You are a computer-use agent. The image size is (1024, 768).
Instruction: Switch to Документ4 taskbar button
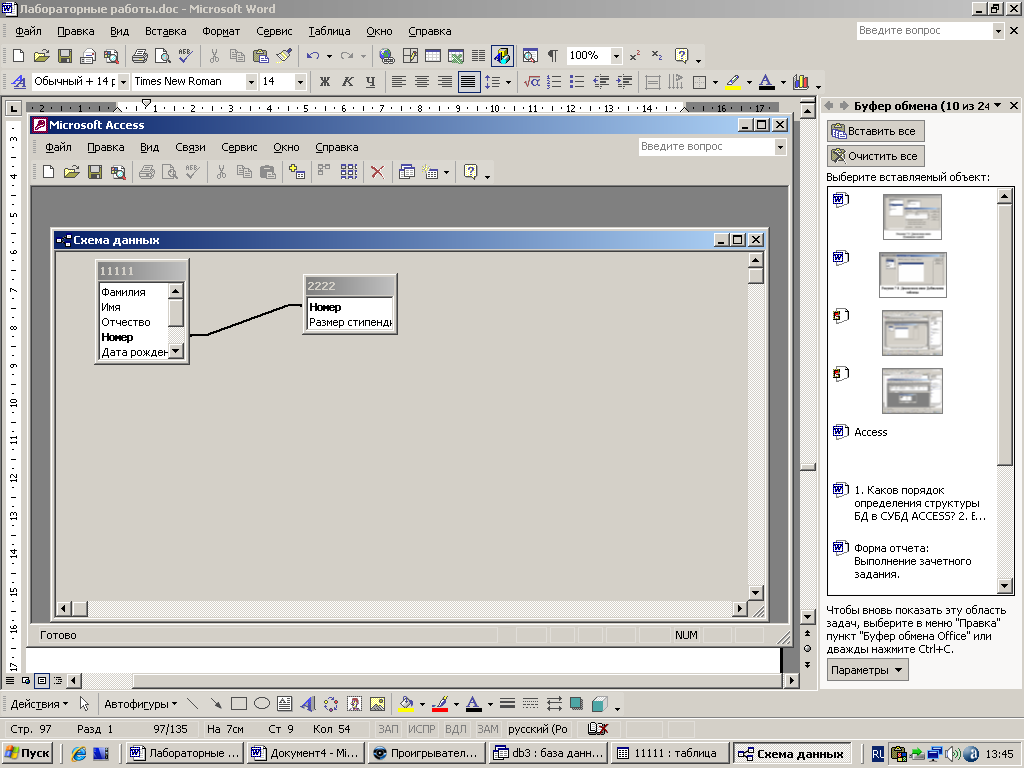[x=306, y=753]
